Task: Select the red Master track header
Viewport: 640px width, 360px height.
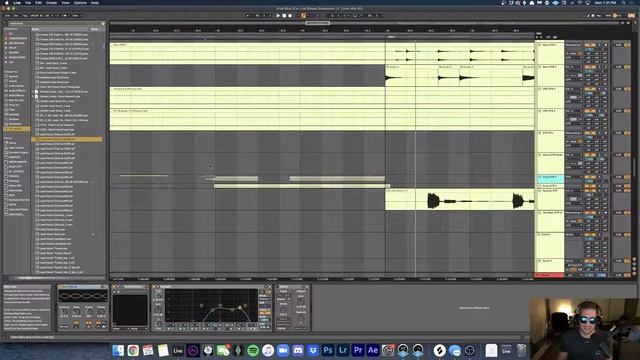Action: [x=550, y=276]
